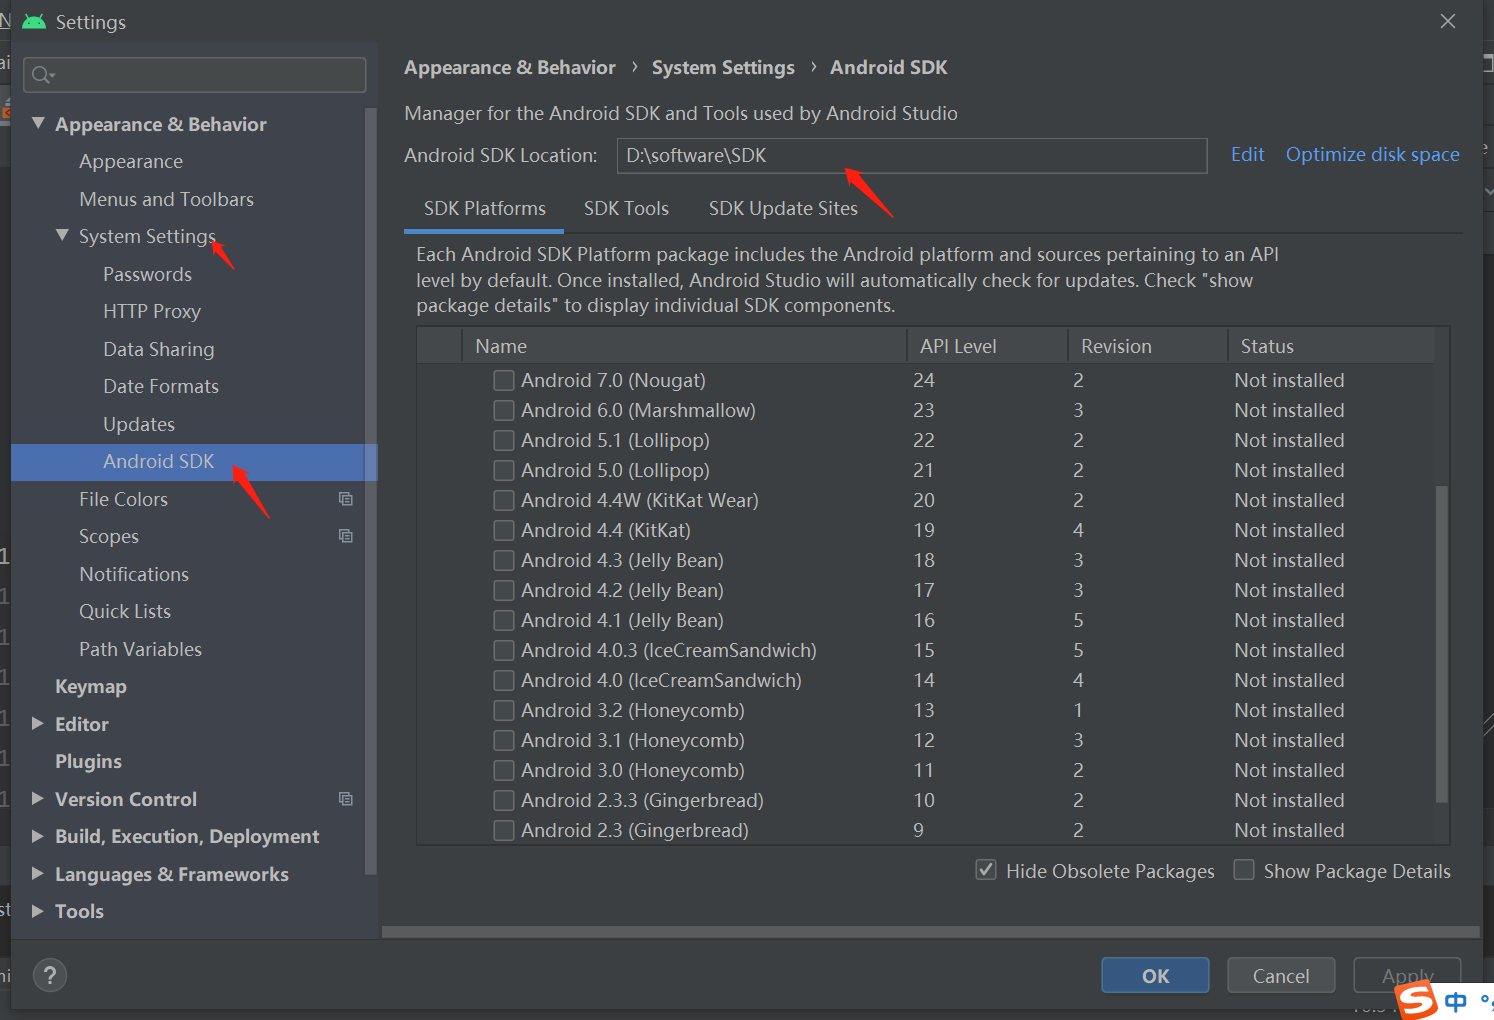This screenshot has width=1494, height=1020.
Task: Collapse the Appearance & Behavior section
Action: click(38, 123)
